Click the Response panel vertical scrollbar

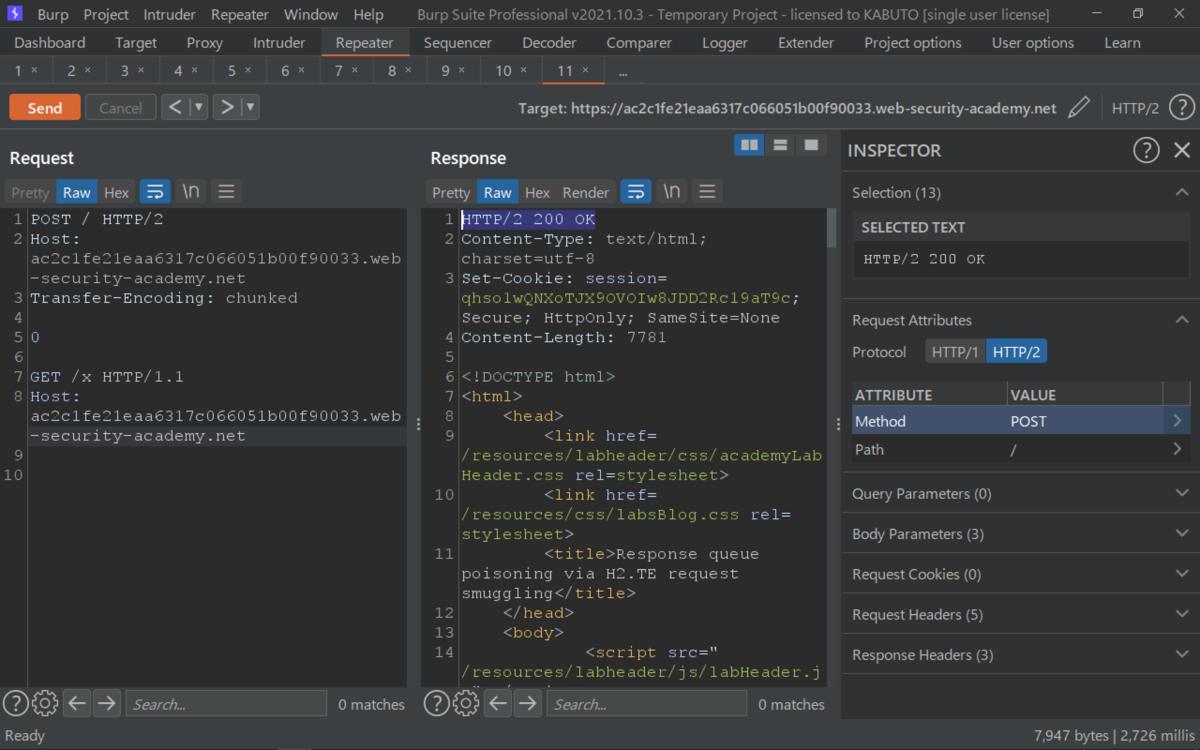[x=831, y=228]
